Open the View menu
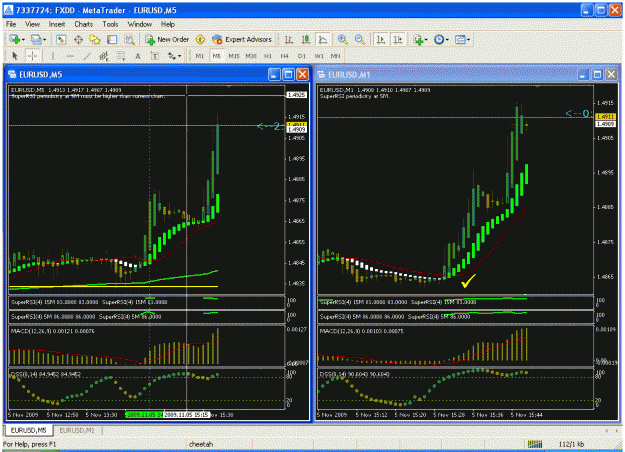 point(32,24)
